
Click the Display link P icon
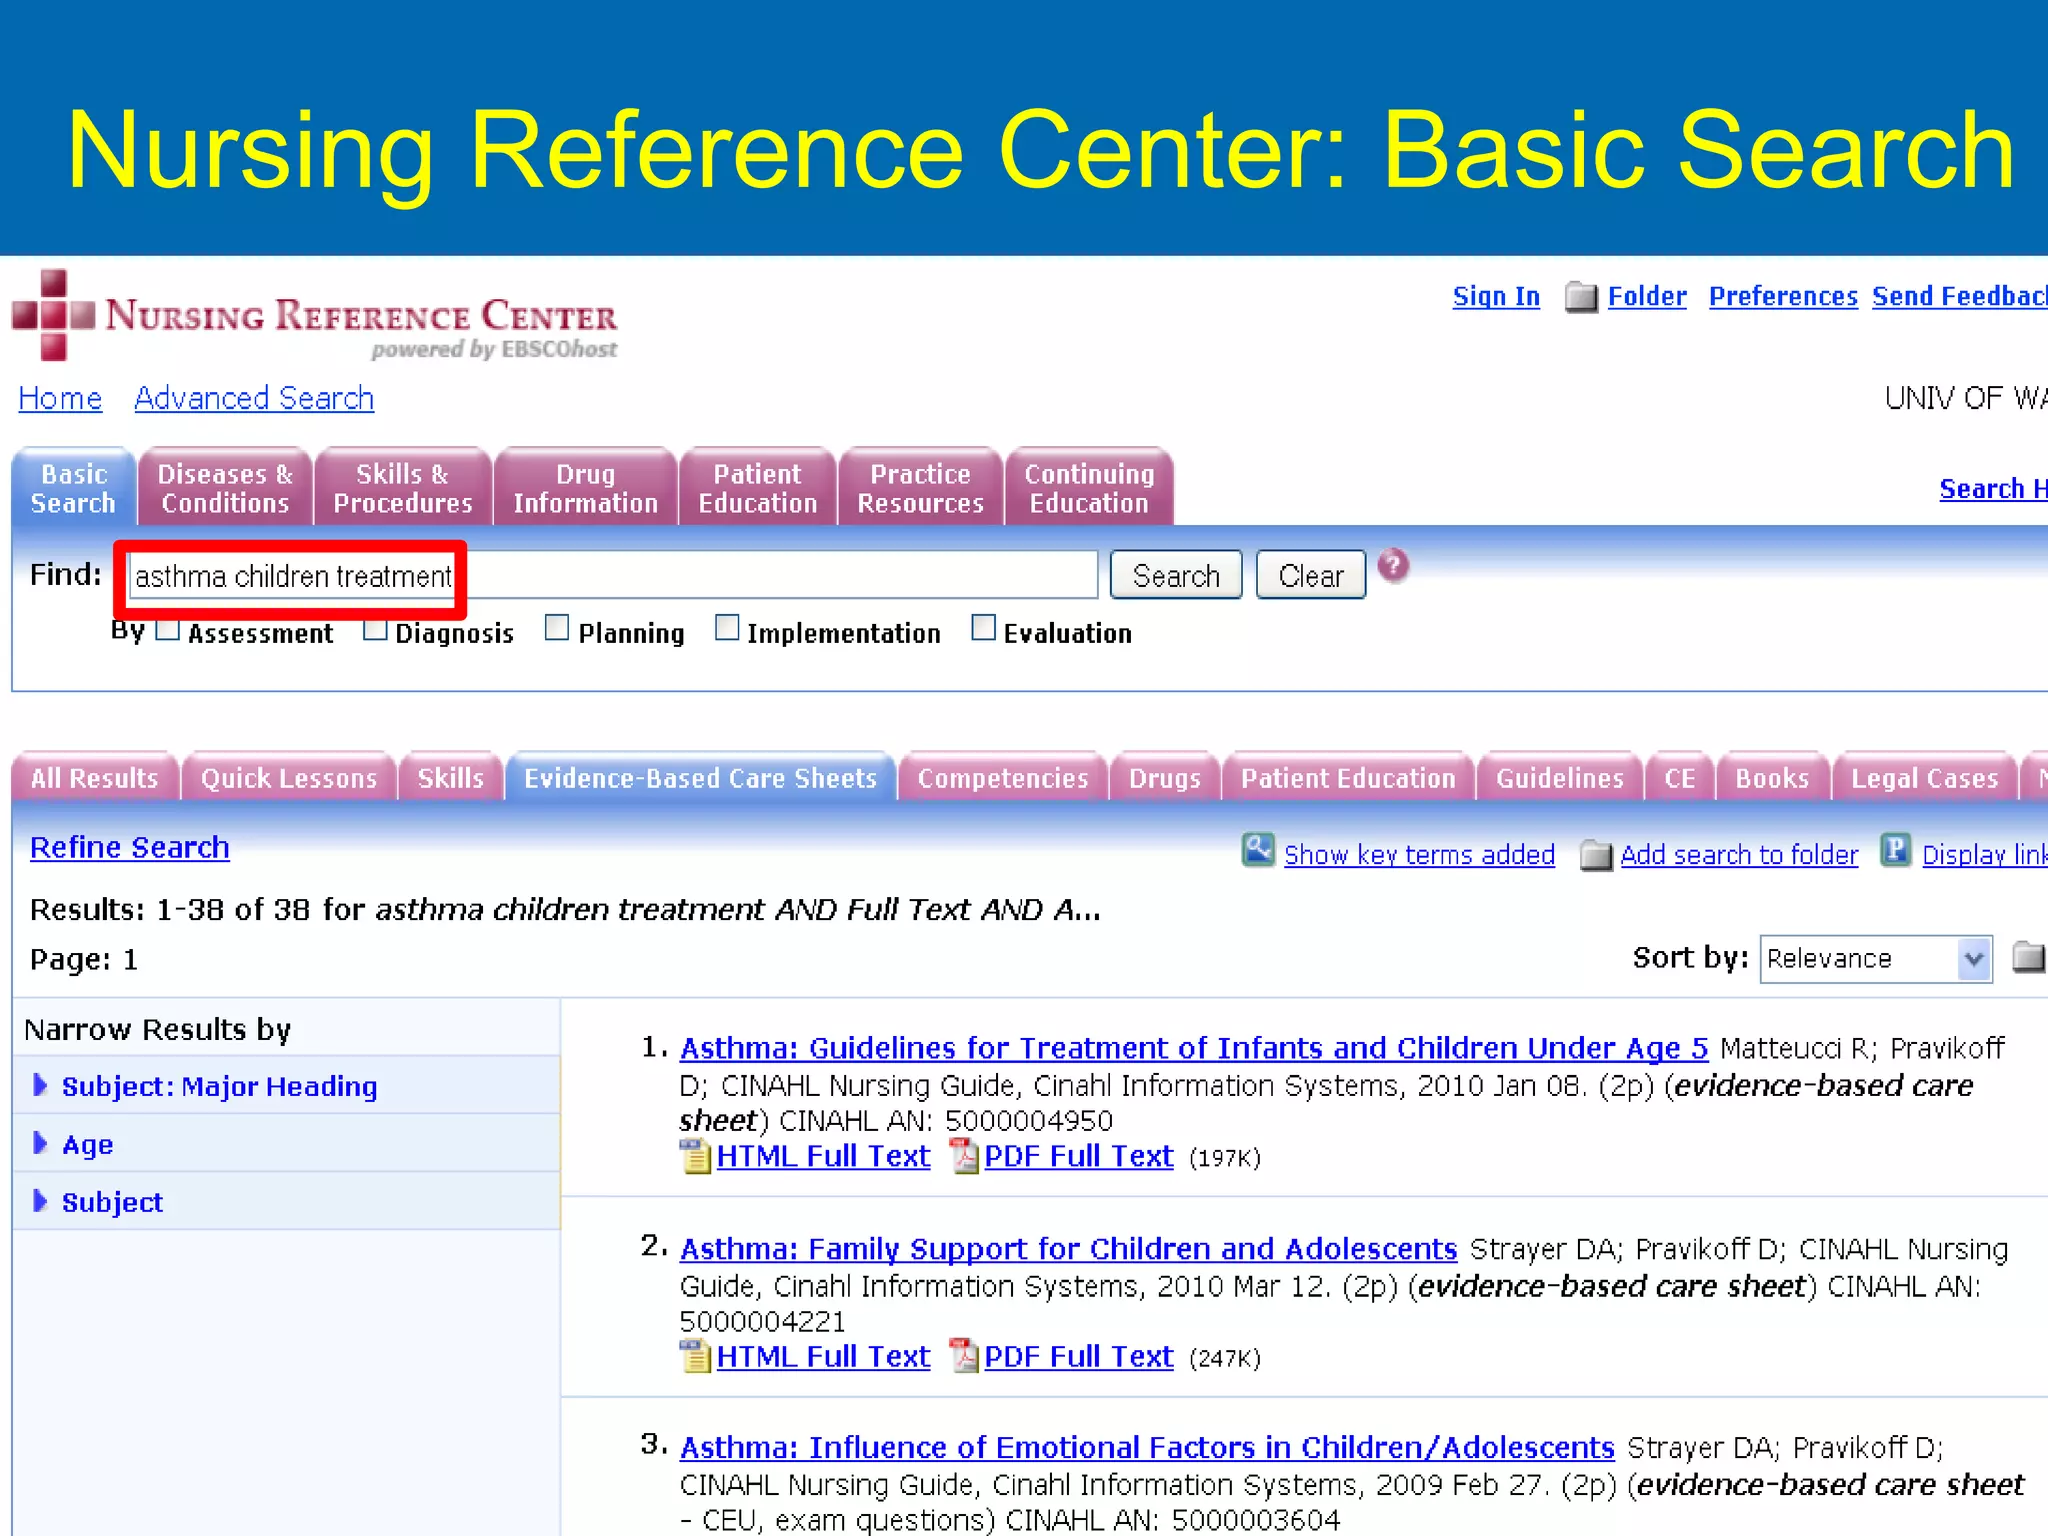point(1895,850)
